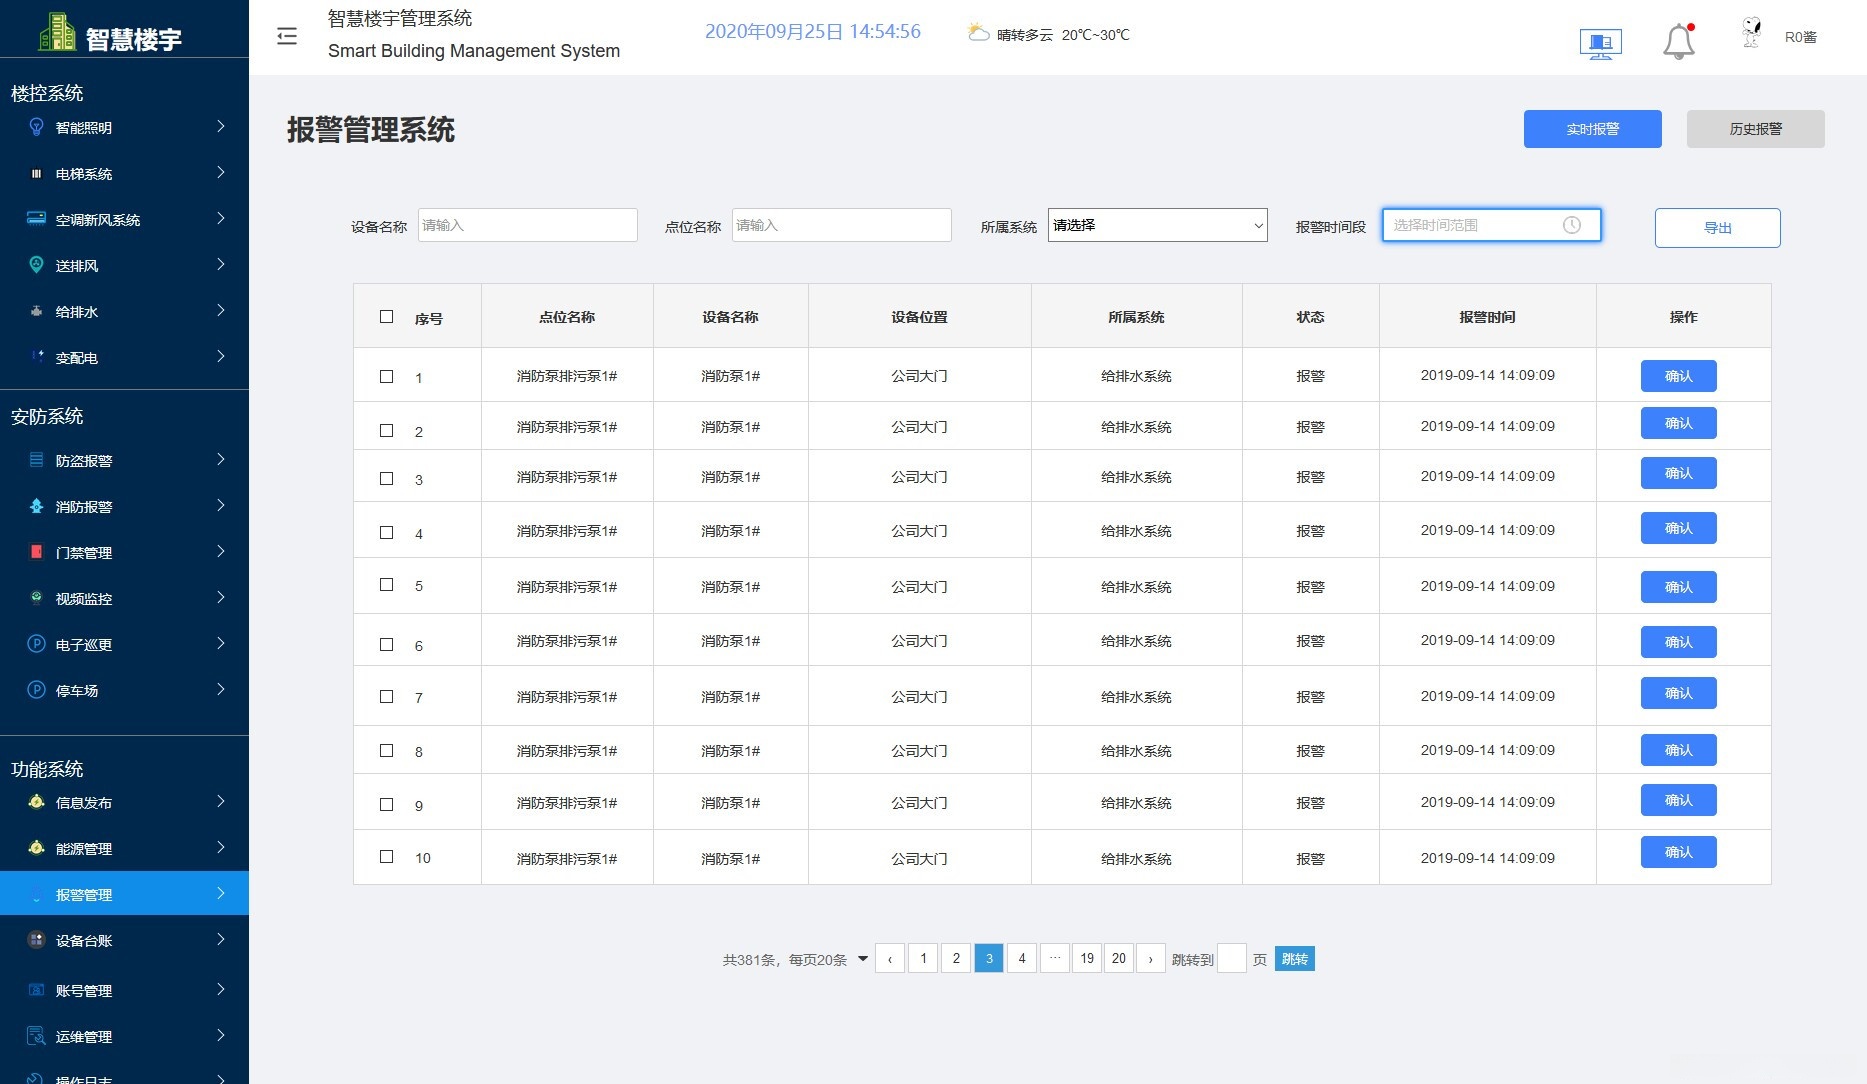Click the 账号管理 icon
The image size is (1867, 1084).
pyautogui.click(x=36, y=990)
